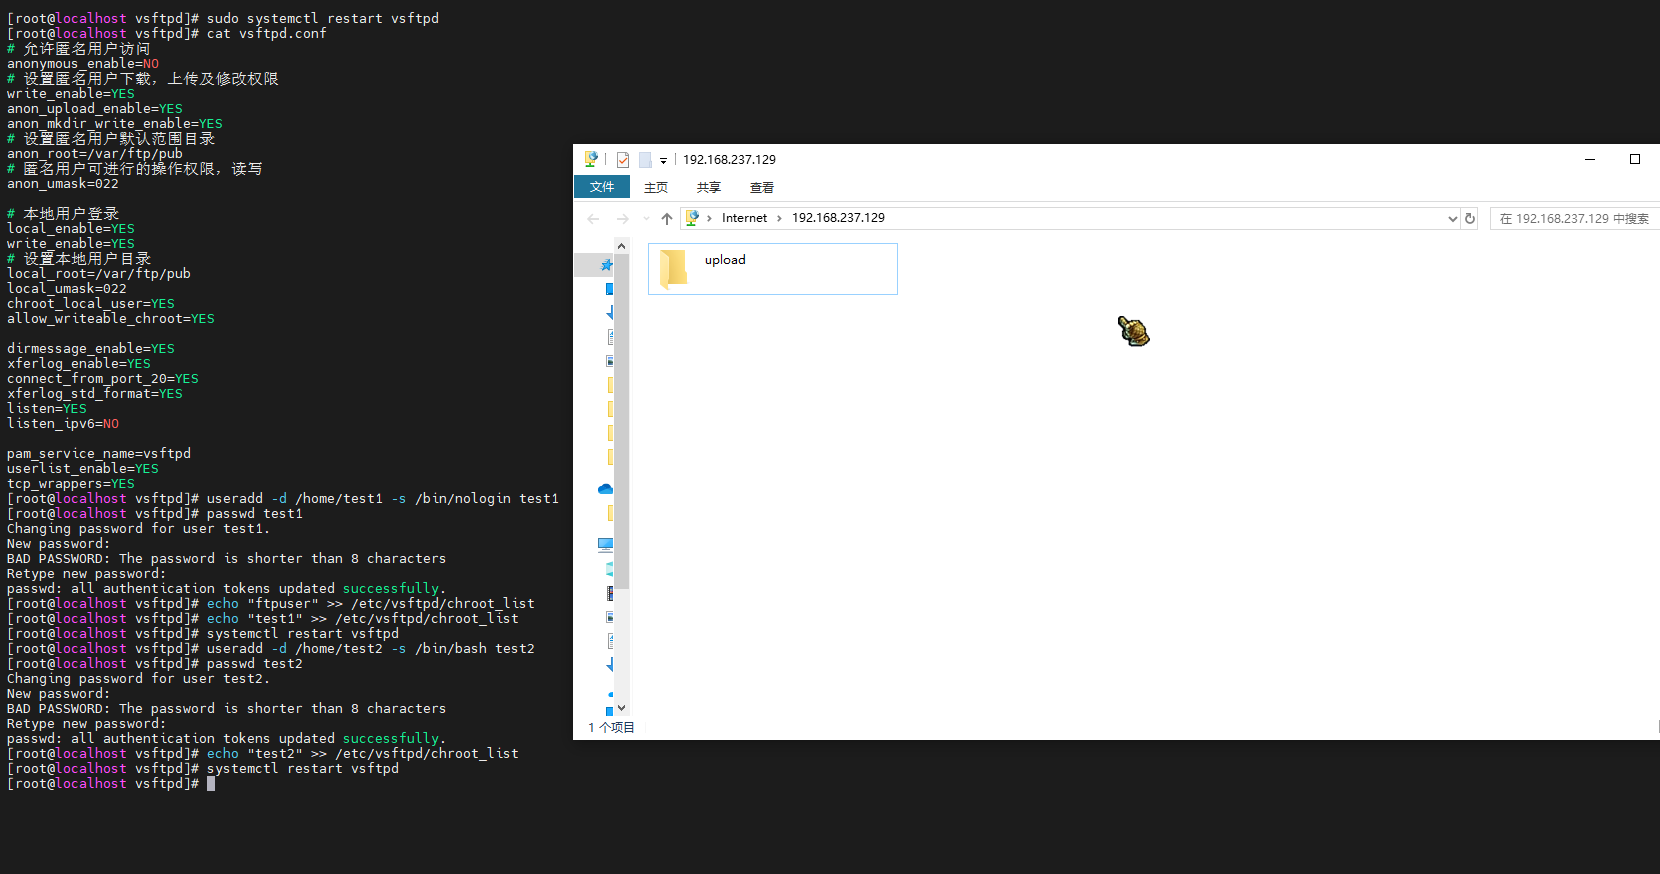Maximize the 192.168.237.129 Explorer window
The width and height of the screenshot is (1660, 874).
pyautogui.click(x=1635, y=159)
